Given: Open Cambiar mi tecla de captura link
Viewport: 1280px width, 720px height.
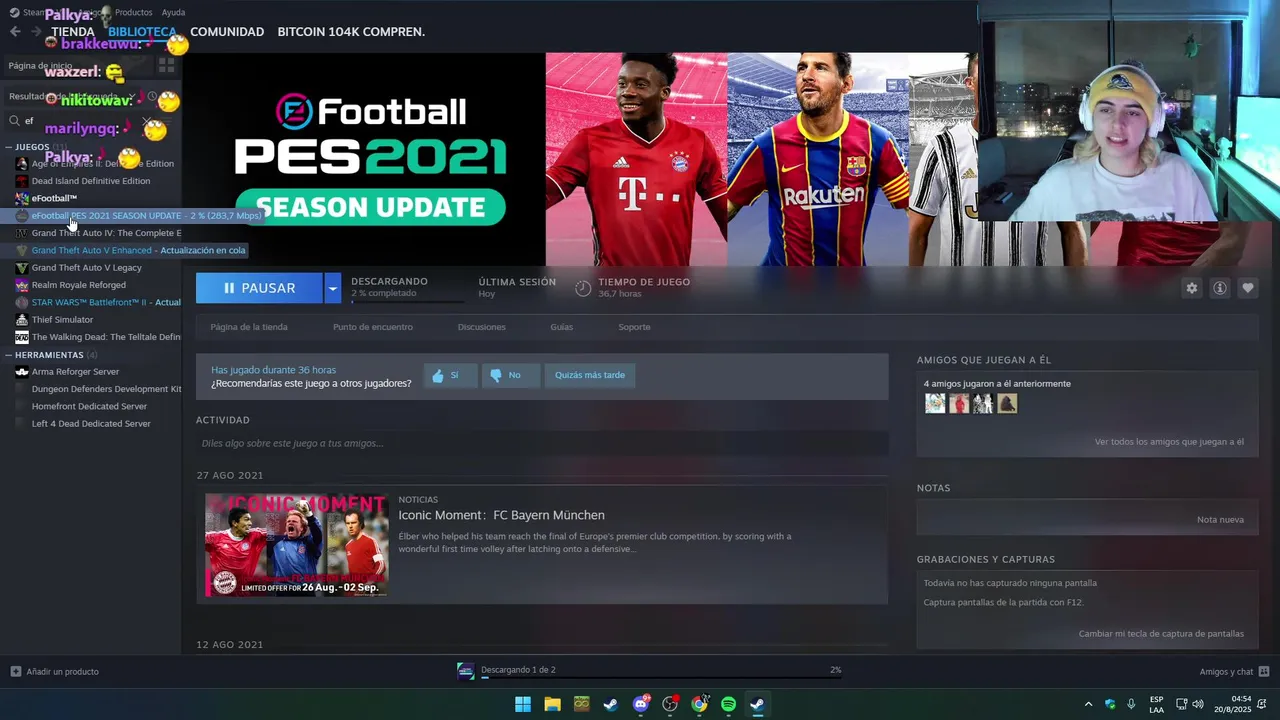Looking at the screenshot, I should 1161,634.
